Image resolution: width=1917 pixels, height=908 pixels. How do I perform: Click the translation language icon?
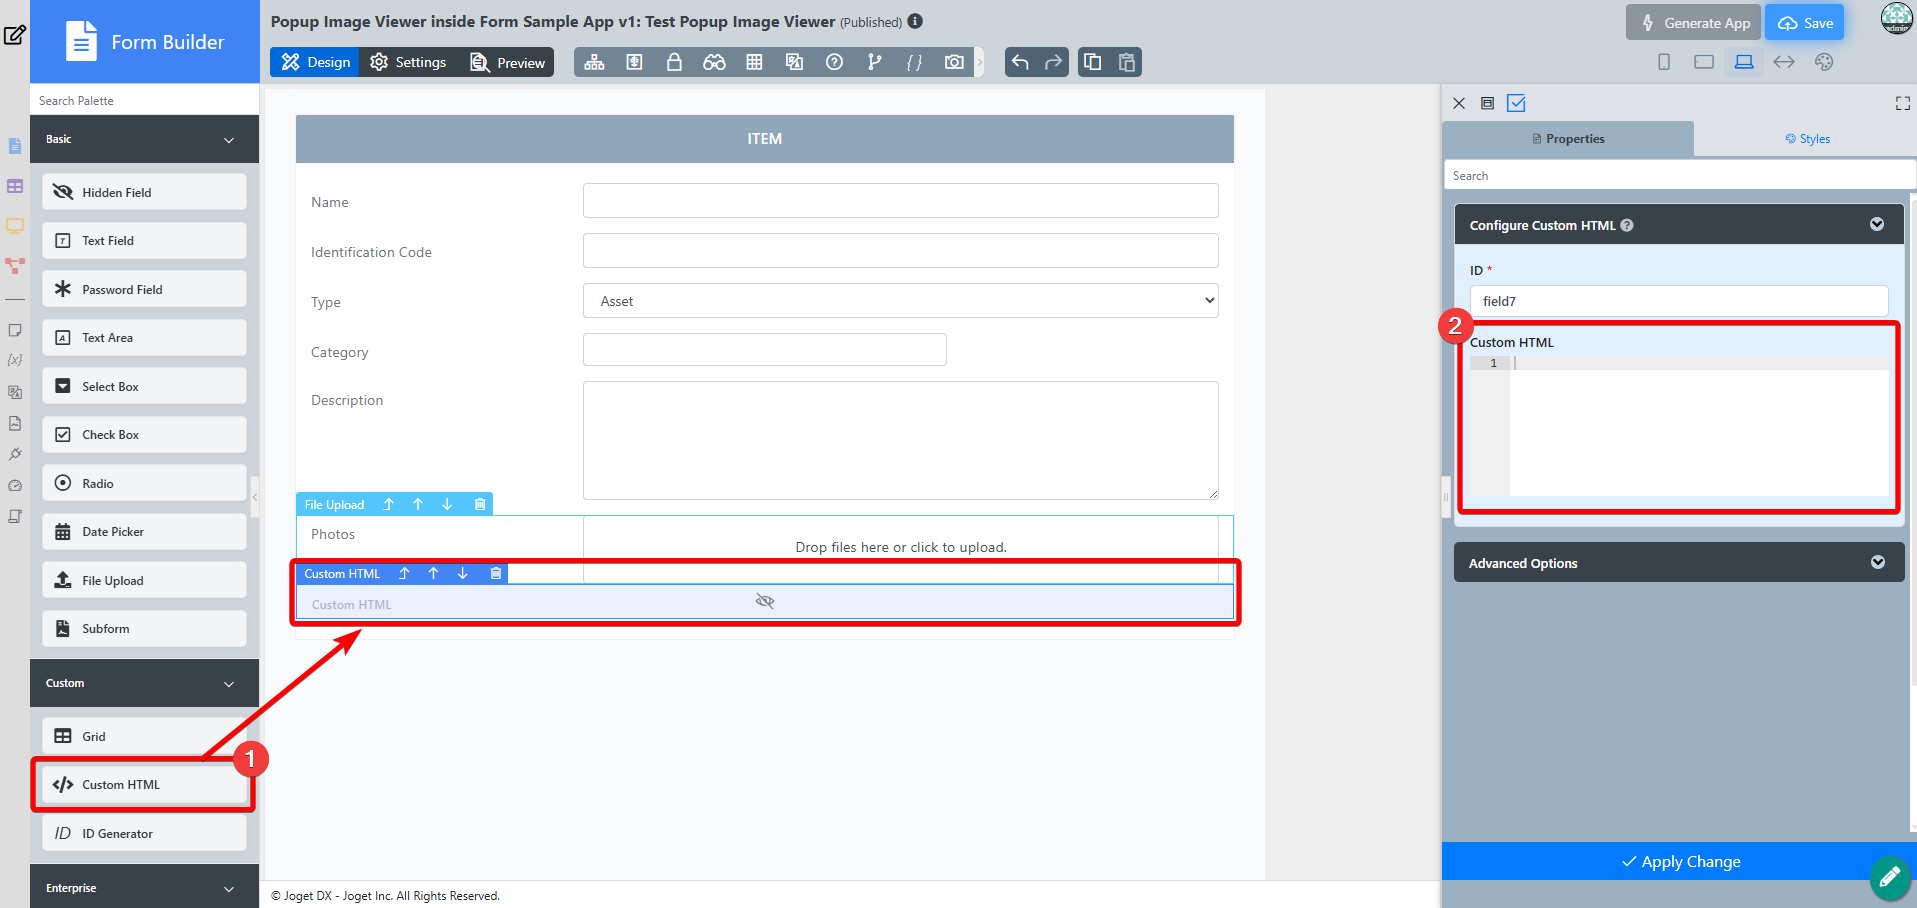[x=794, y=62]
